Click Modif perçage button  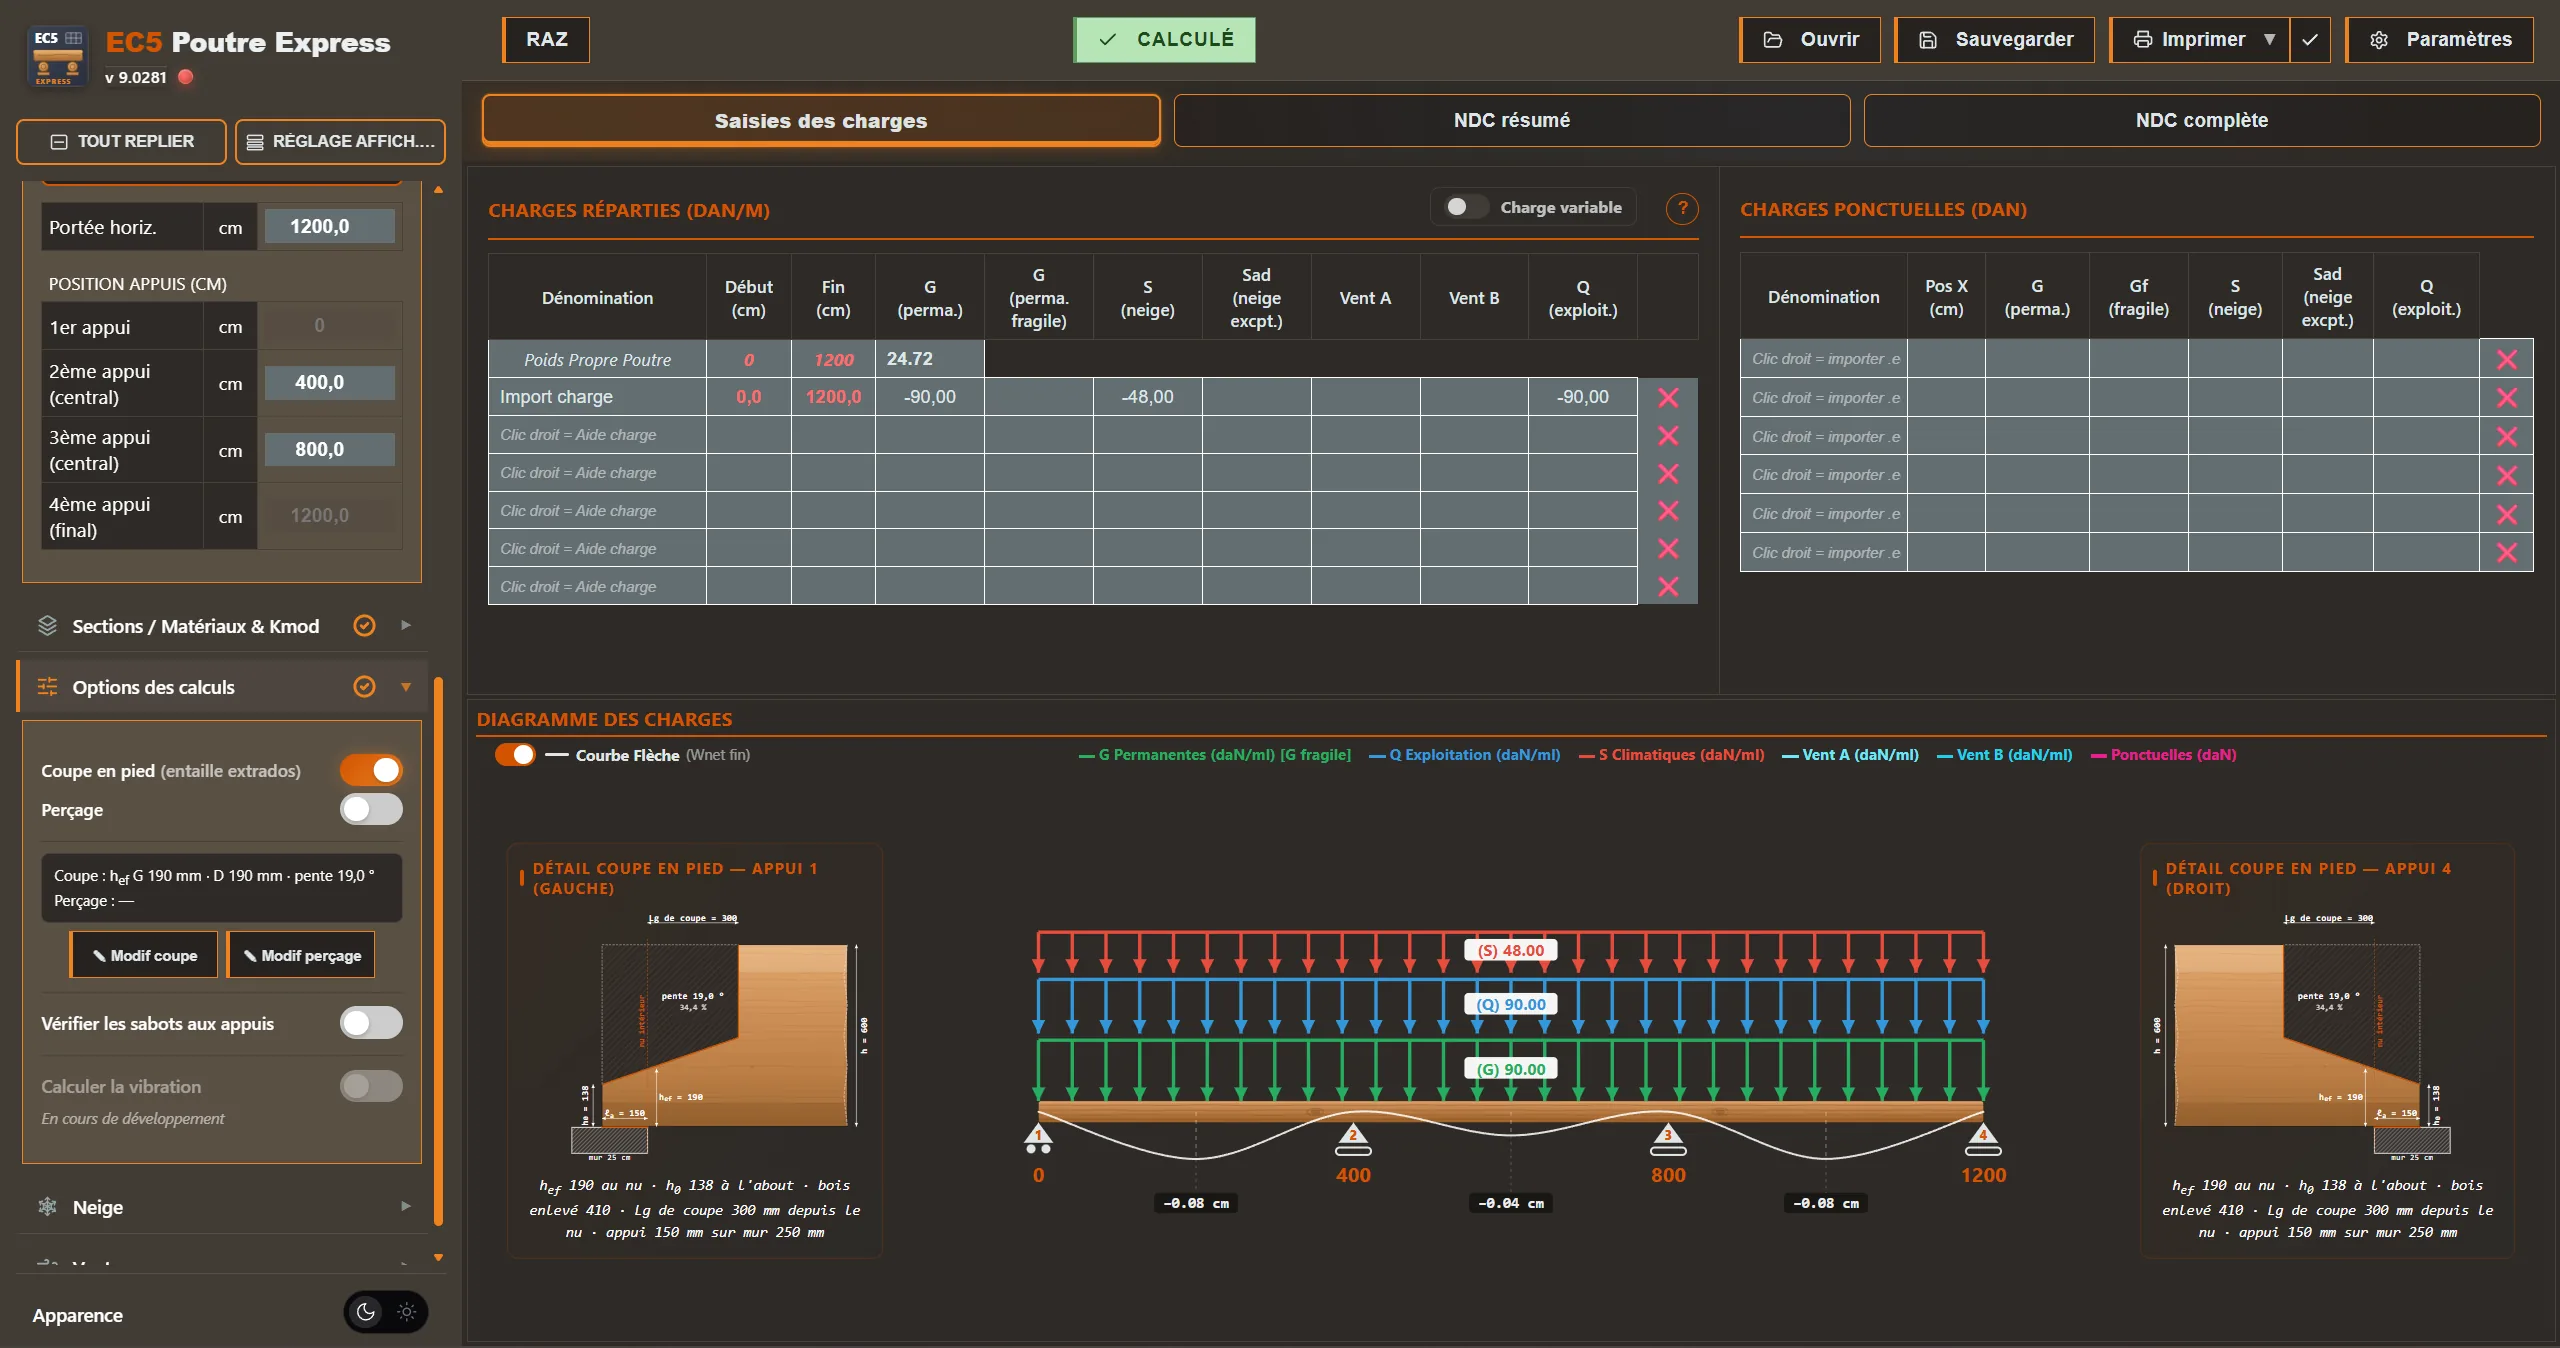click(x=301, y=955)
